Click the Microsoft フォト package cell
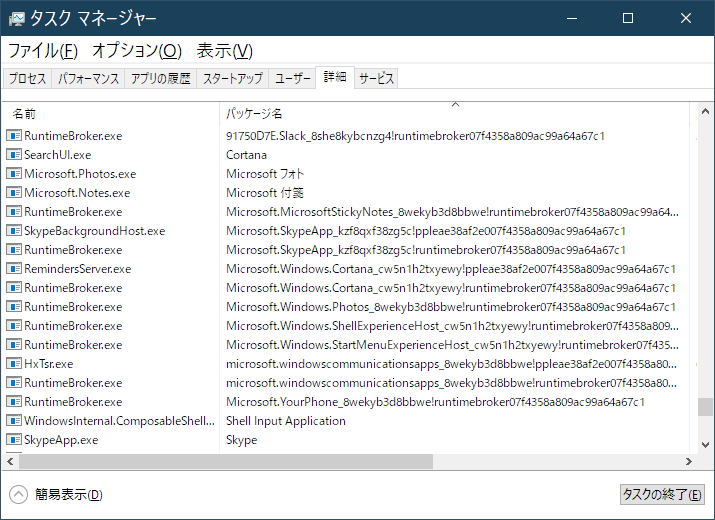The height and width of the screenshot is (520, 715). pyautogui.click(x=265, y=174)
